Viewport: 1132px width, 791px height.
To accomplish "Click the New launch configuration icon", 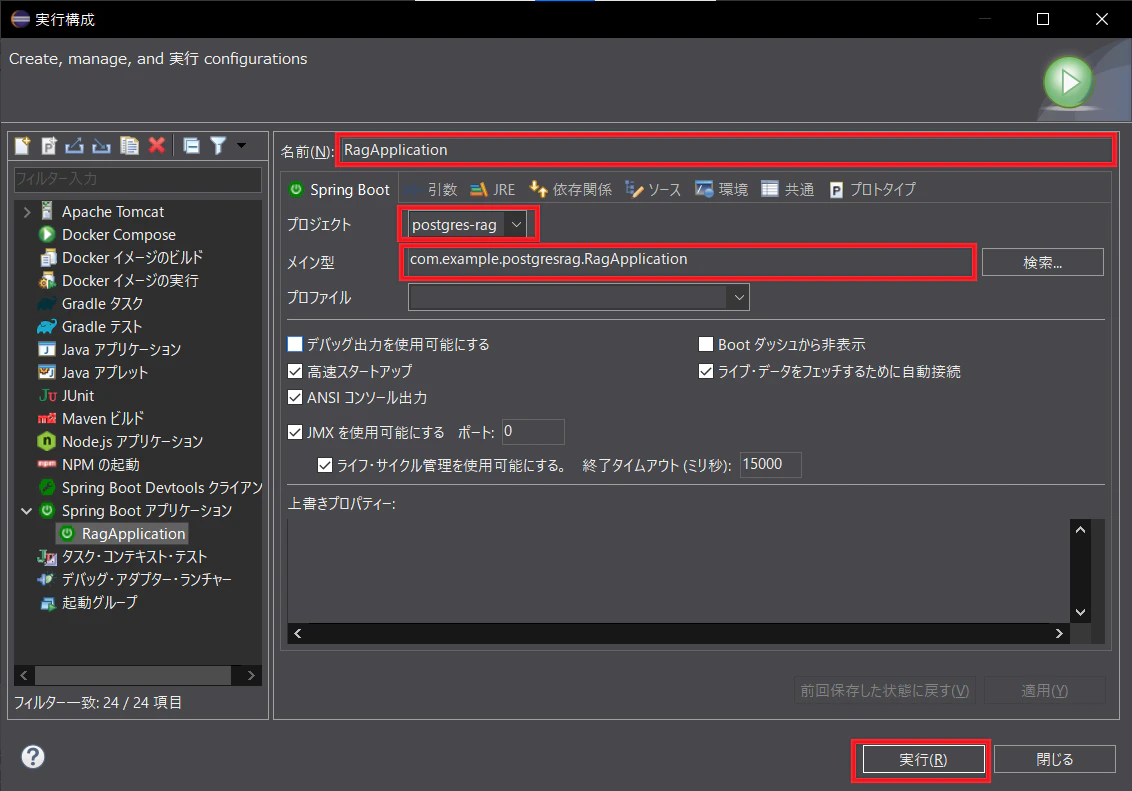I will pos(22,146).
